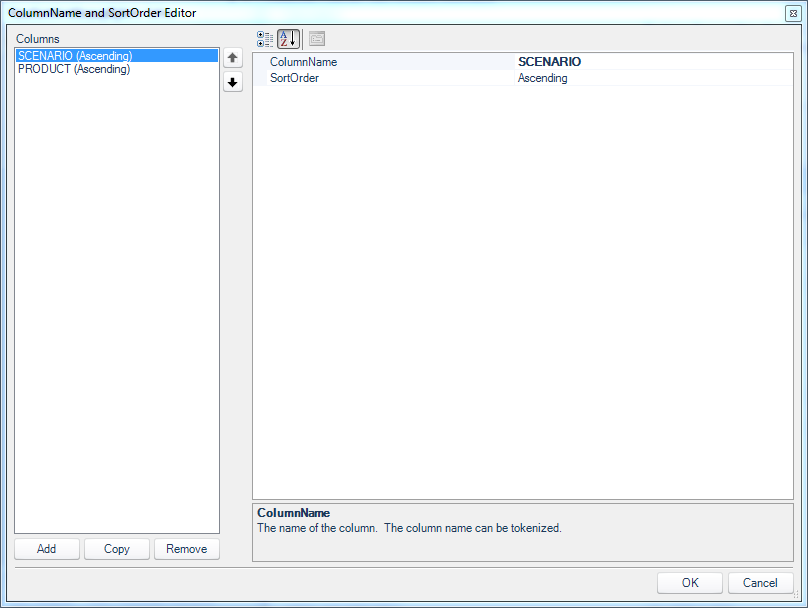This screenshot has height=608, width=808.
Task: Click empty area of Columns list box
Action: [116, 304]
